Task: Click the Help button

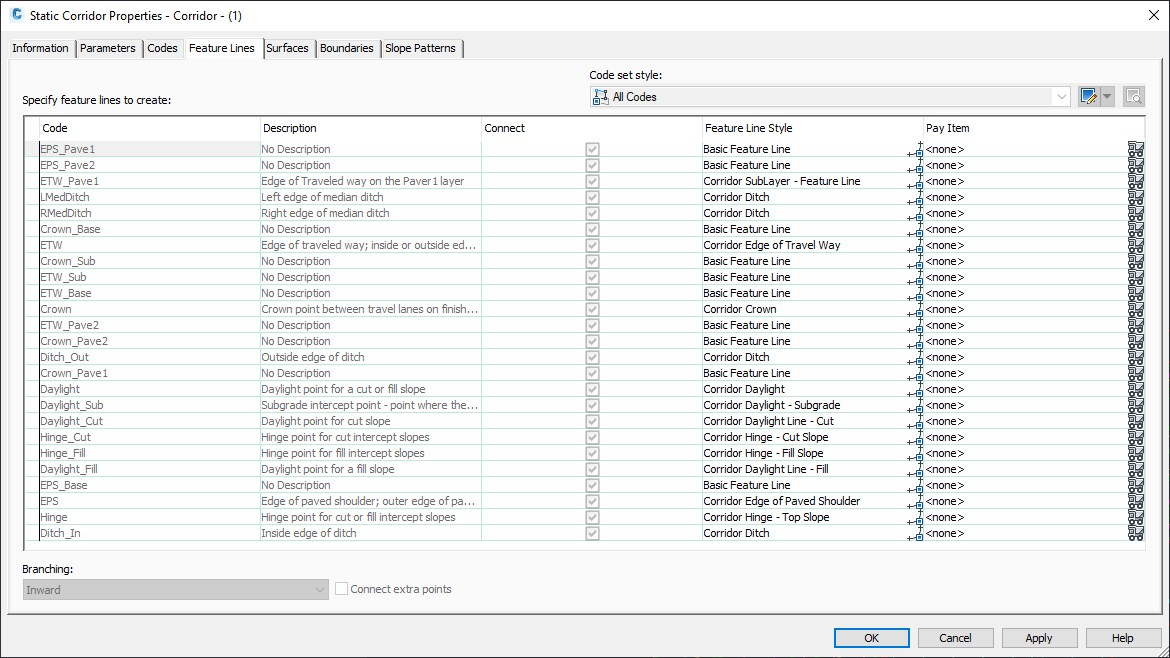Action: click(1123, 637)
